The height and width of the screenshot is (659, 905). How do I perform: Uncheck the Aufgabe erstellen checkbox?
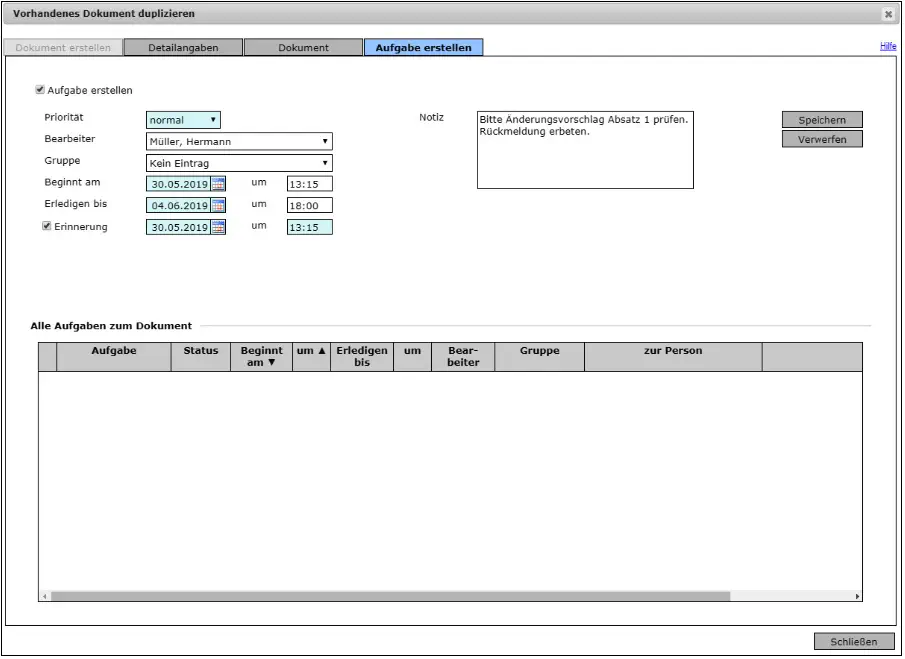coord(40,90)
